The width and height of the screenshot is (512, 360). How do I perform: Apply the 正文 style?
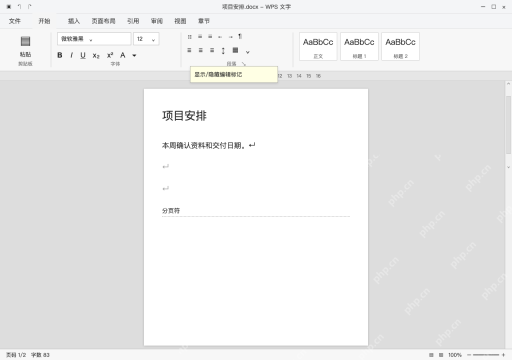pos(318,47)
